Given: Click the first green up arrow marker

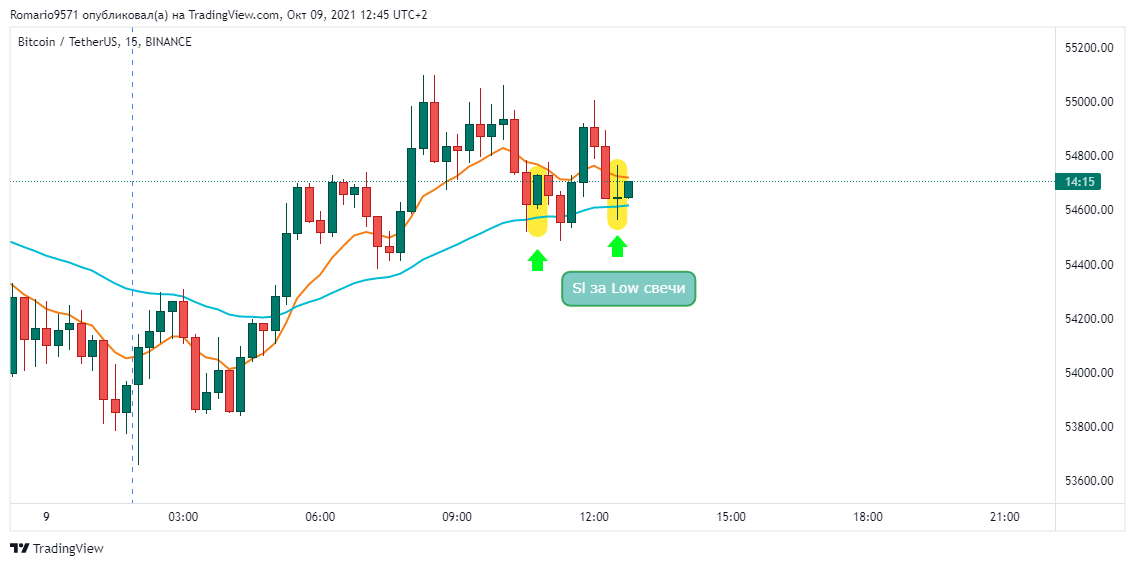Looking at the screenshot, I should pos(536,261).
